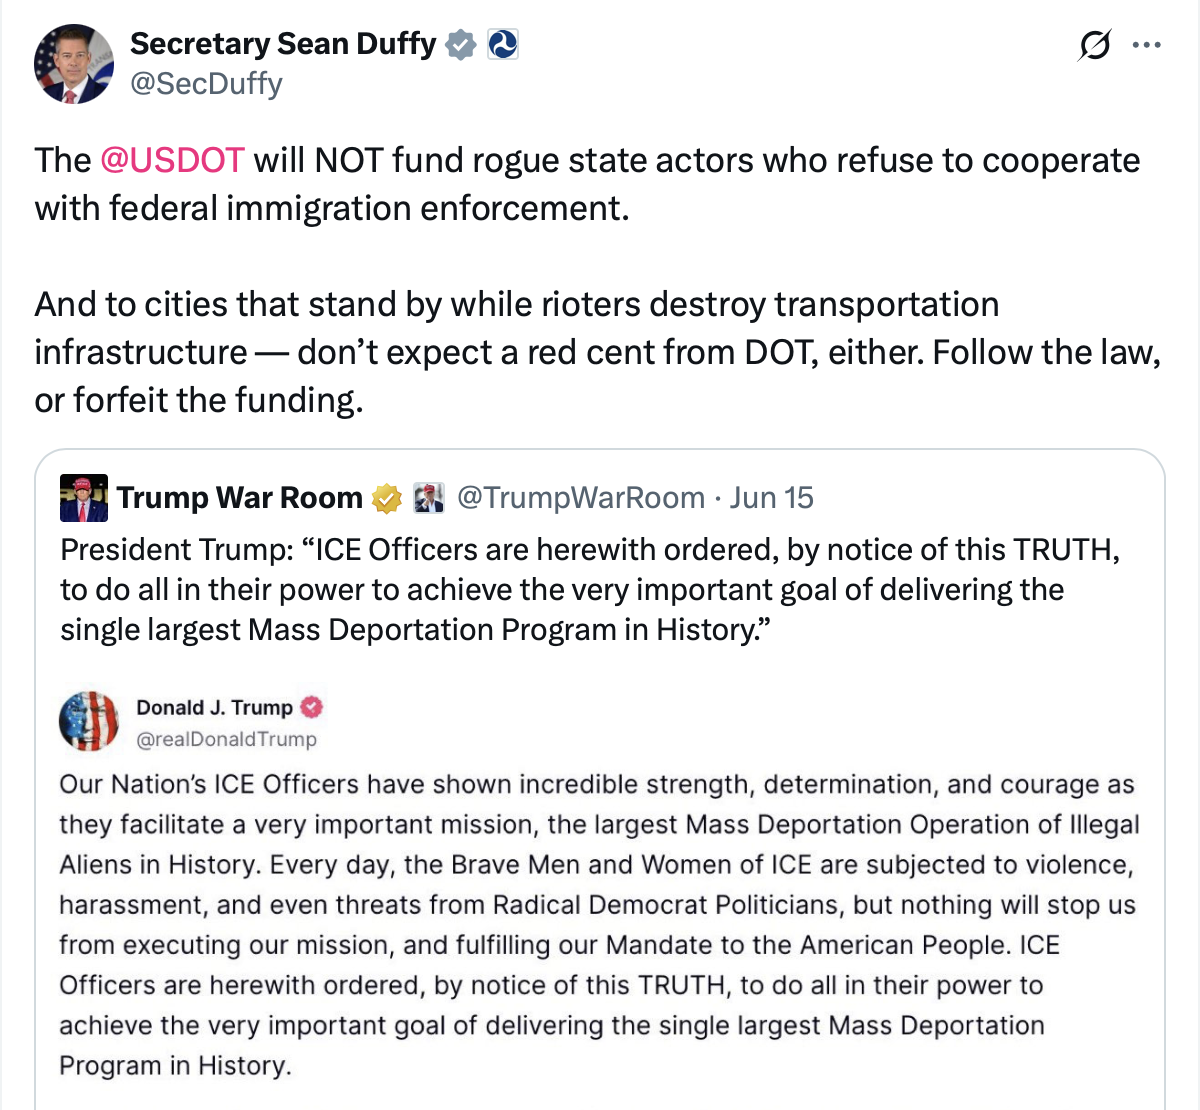The width and height of the screenshot is (1200, 1110).
Task: Click the affiliation badge beside Trump War Room
Action: 428,498
